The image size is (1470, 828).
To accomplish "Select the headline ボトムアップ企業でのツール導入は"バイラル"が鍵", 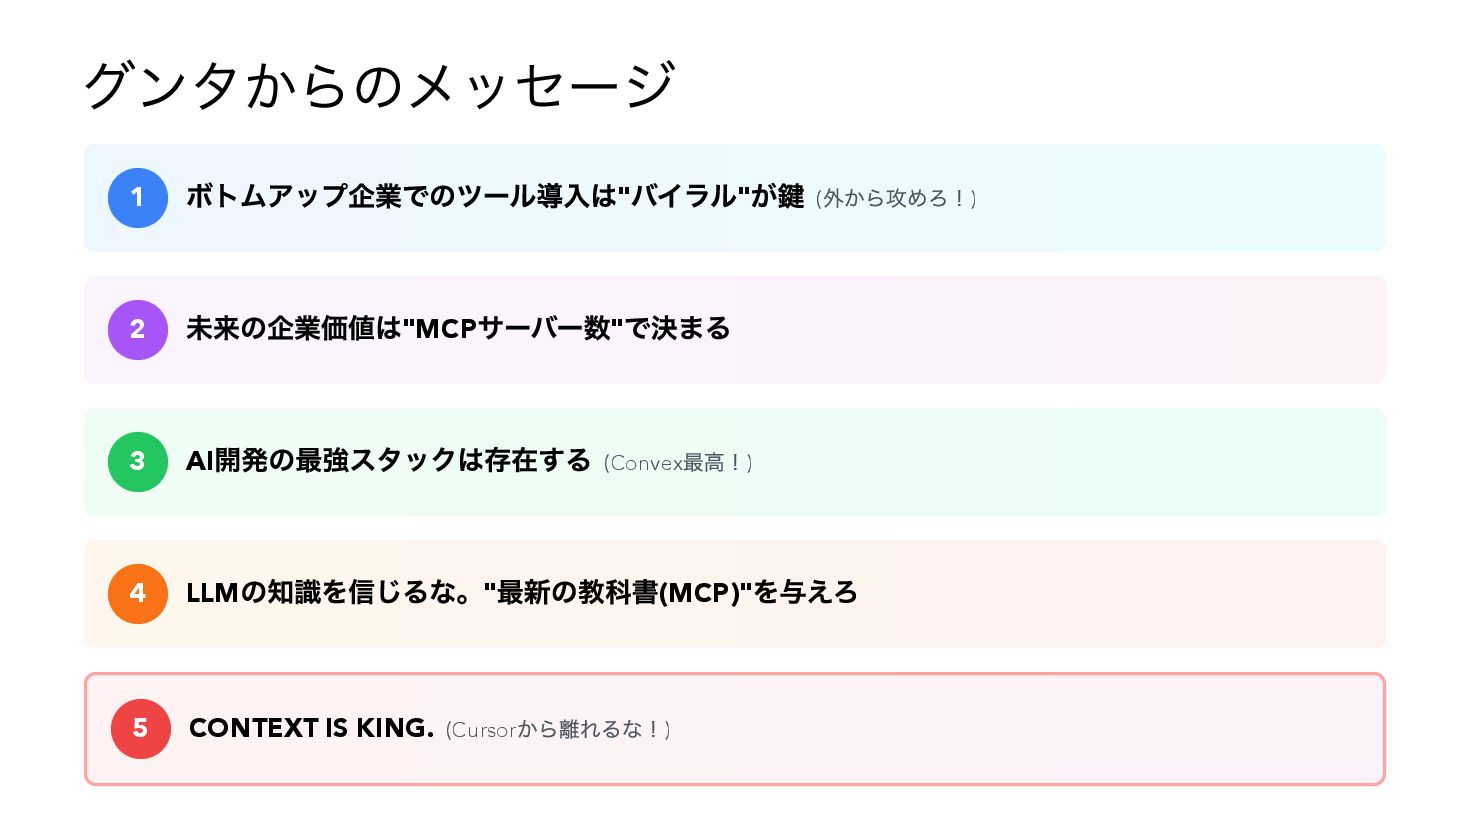I will pyautogui.click(x=495, y=197).
